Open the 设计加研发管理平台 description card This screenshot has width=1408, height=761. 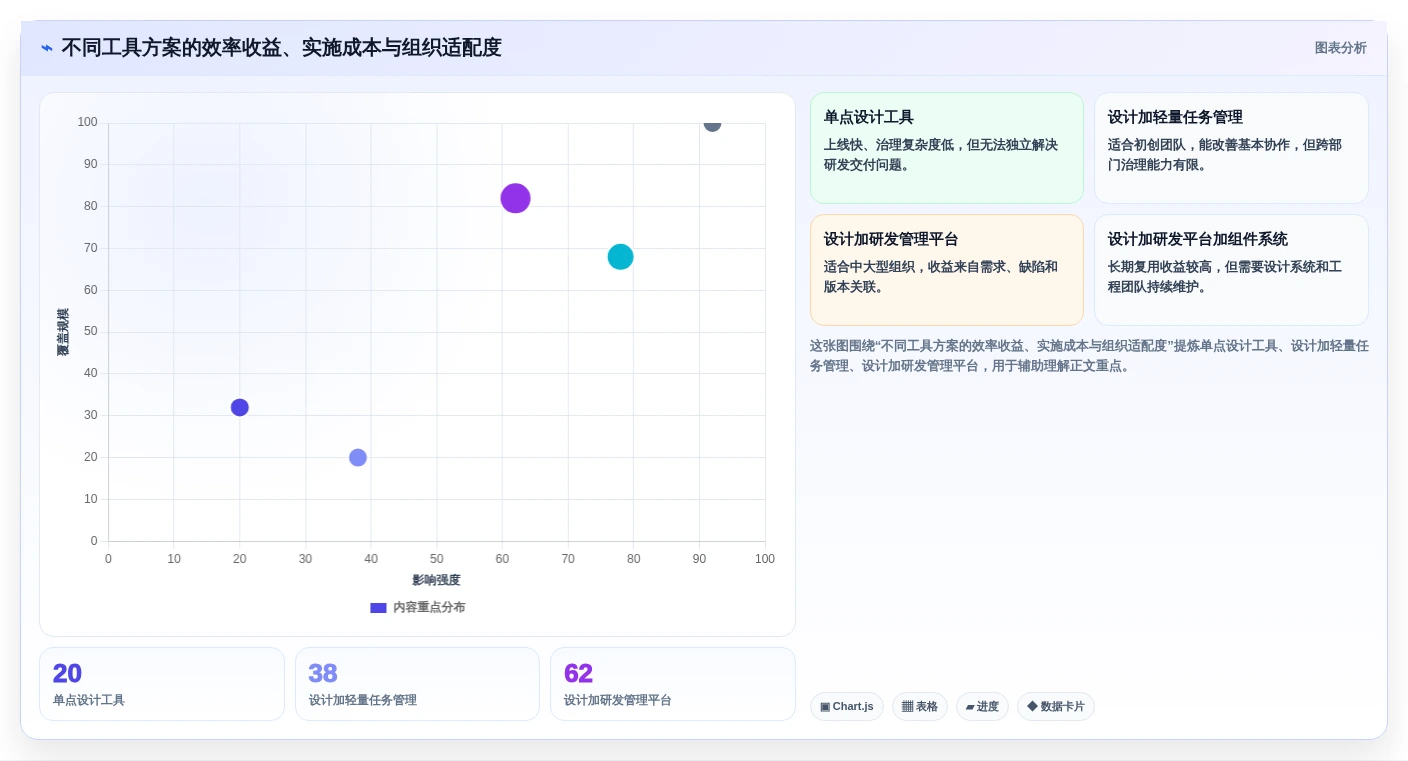tap(947, 270)
